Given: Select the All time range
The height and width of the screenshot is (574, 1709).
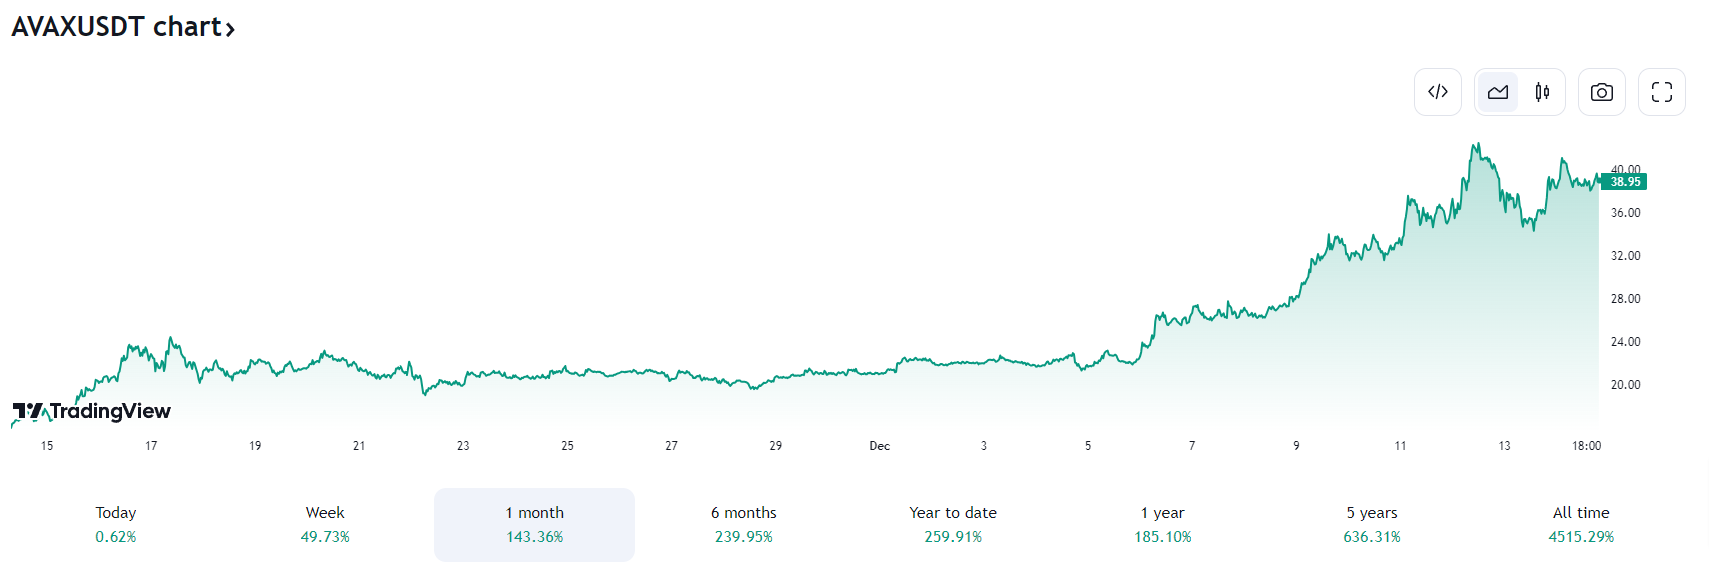Looking at the screenshot, I should pyautogui.click(x=1581, y=524).
